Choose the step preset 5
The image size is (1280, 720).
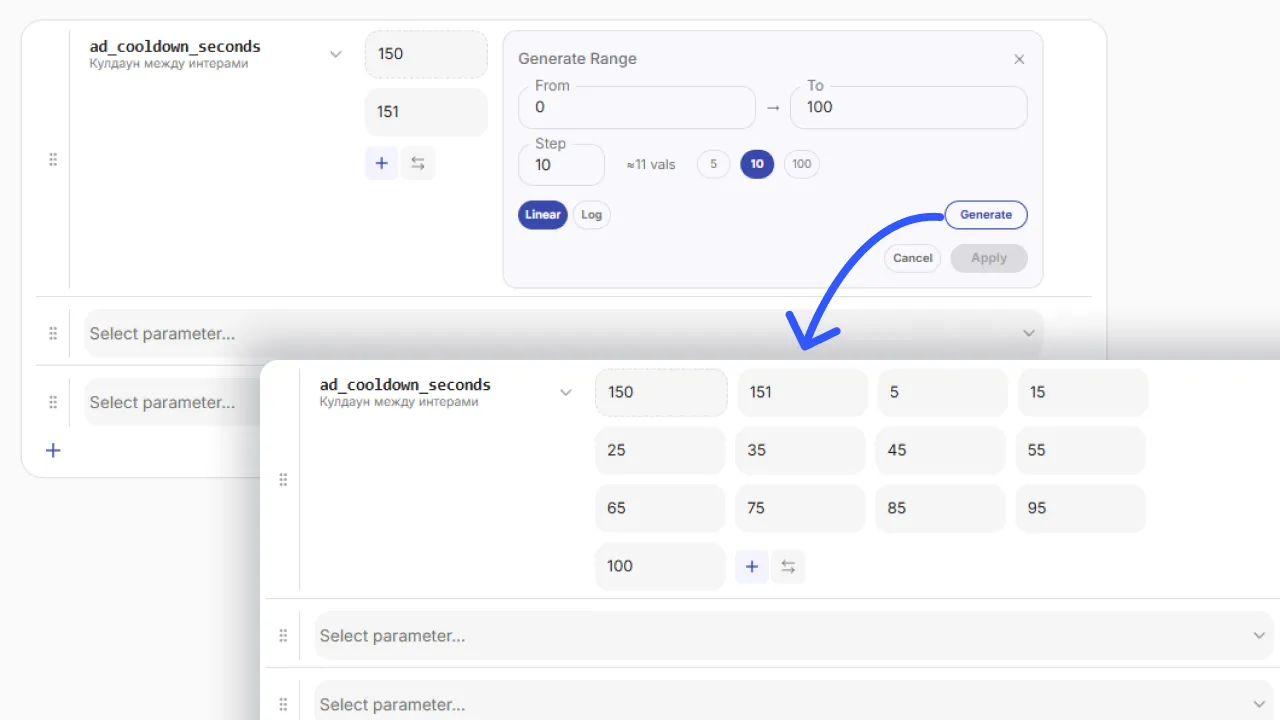713,165
